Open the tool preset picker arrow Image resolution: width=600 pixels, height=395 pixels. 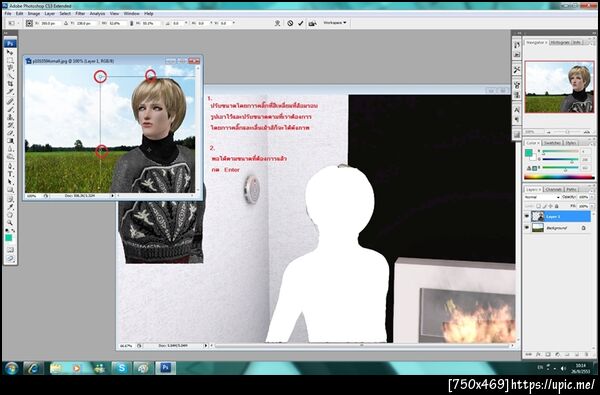(x=18, y=23)
